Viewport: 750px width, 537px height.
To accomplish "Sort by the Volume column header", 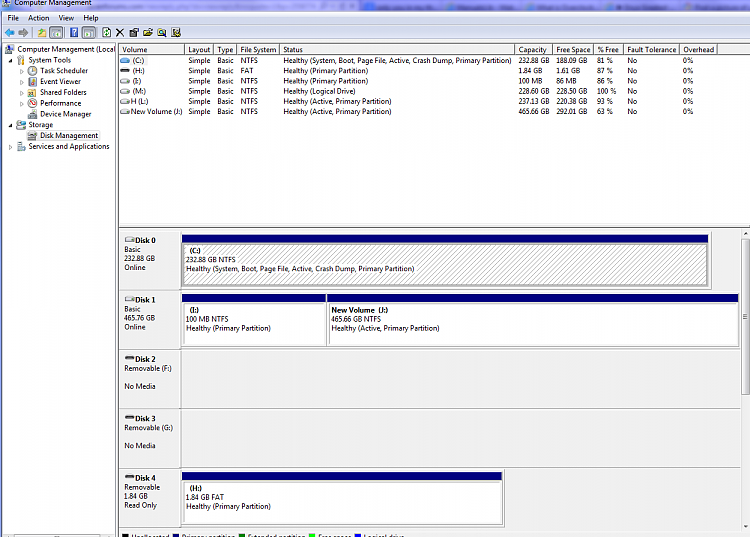I will point(152,49).
